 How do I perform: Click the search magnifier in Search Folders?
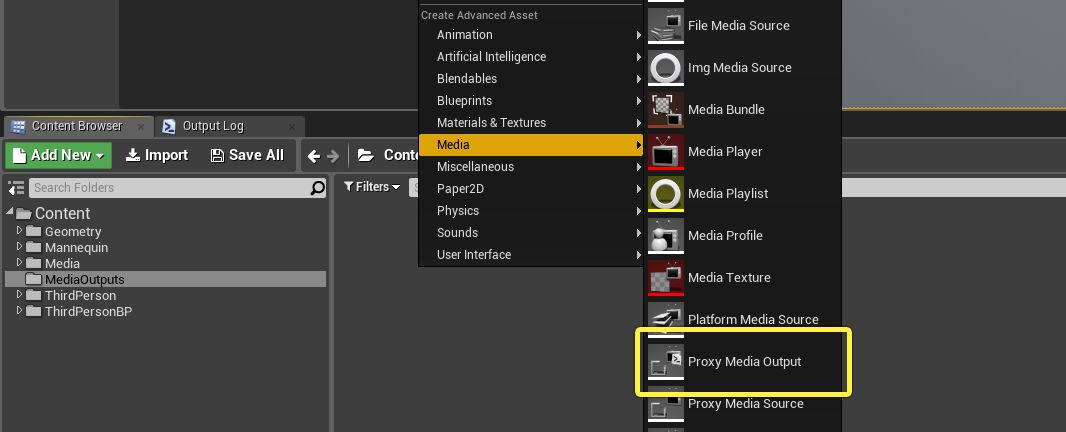tap(317, 188)
